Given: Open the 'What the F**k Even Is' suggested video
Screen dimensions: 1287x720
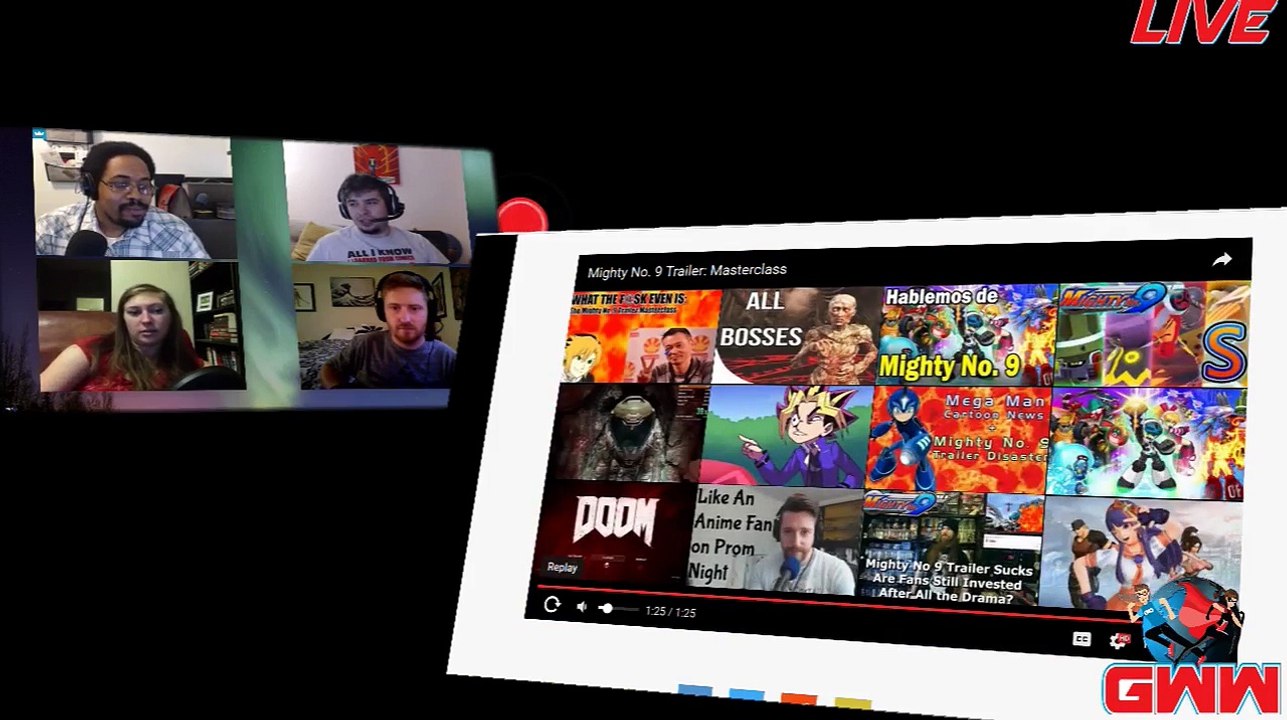Looking at the screenshot, I should click(644, 336).
